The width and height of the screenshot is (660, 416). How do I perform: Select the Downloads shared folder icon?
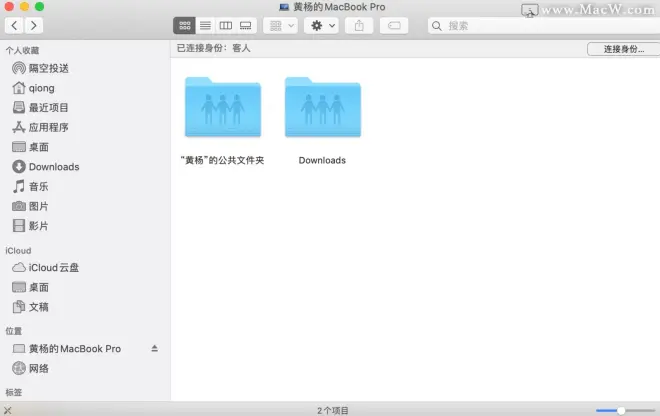click(x=323, y=107)
